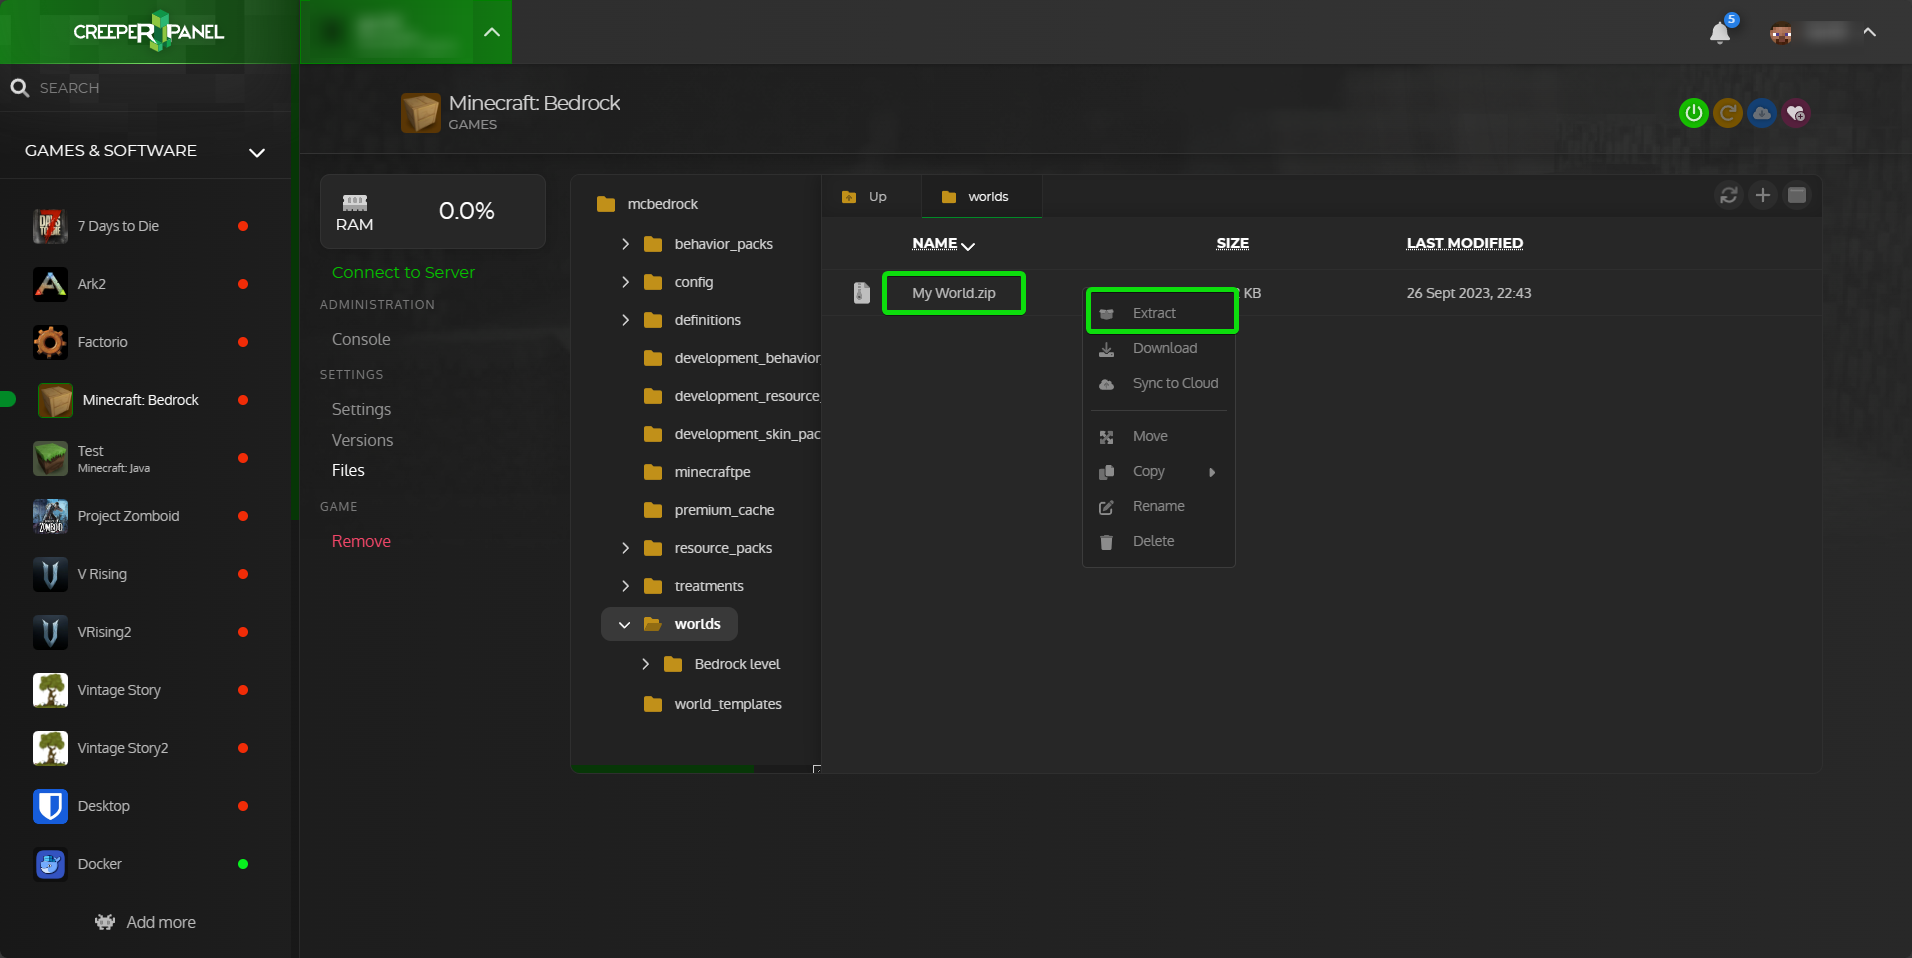Image resolution: width=1912 pixels, height=958 pixels.
Task: Click the CreeperPanel logo
Action: pyautogui.click(x=149, y=32)
